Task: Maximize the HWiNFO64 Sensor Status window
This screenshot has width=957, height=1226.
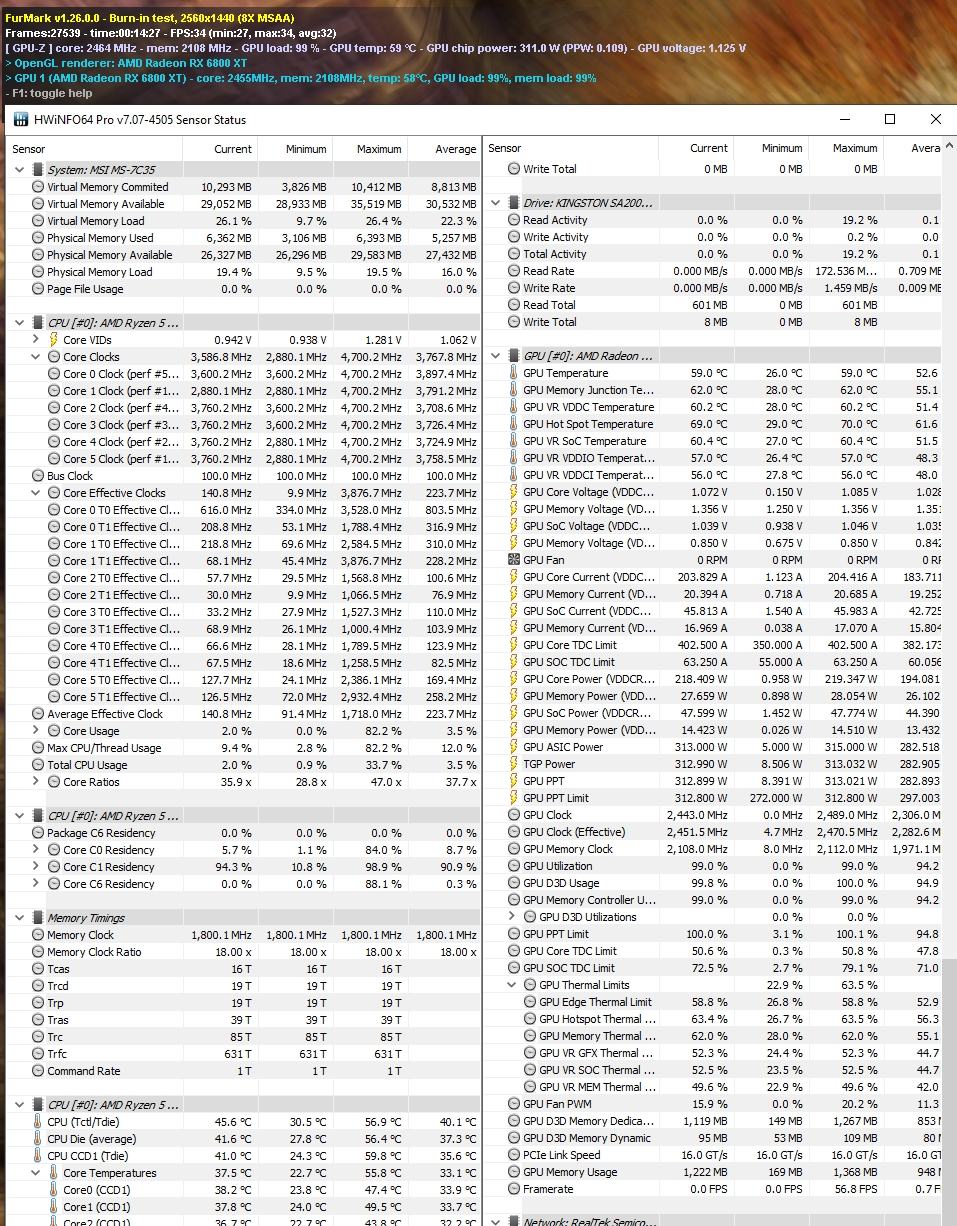Action: (890, 119)
